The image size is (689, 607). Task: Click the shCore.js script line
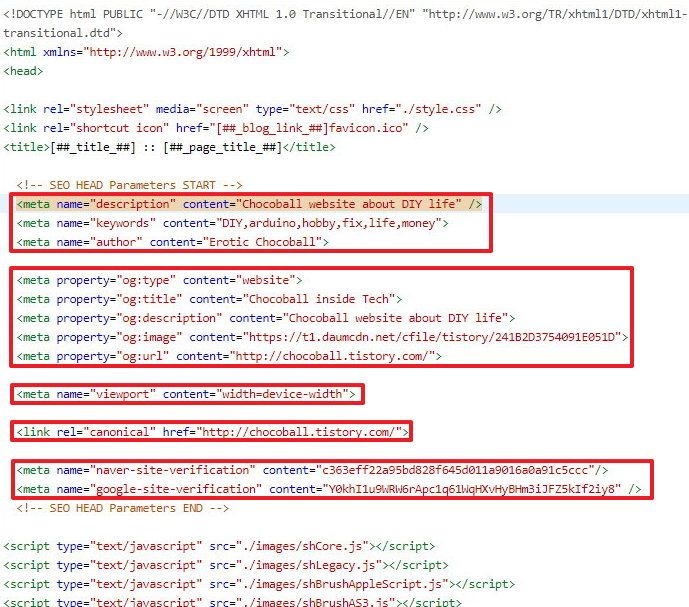click(x=219, y=546)
